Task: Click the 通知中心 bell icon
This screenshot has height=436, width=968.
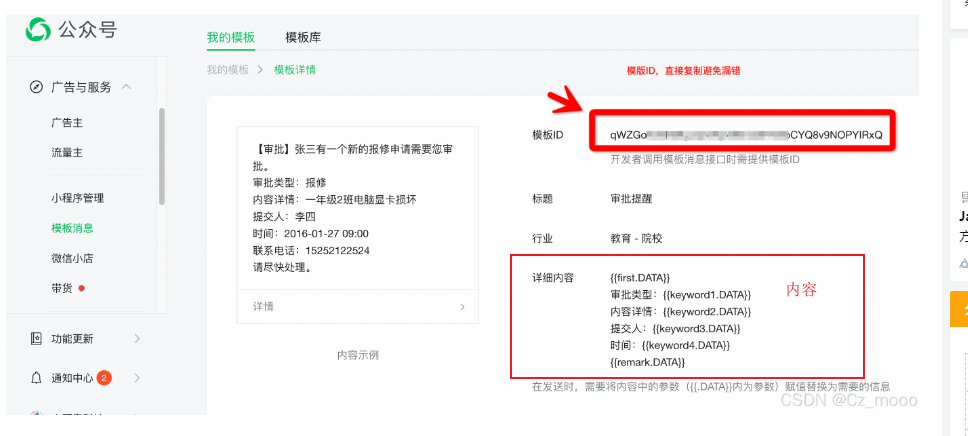Action: coord(36,377)
